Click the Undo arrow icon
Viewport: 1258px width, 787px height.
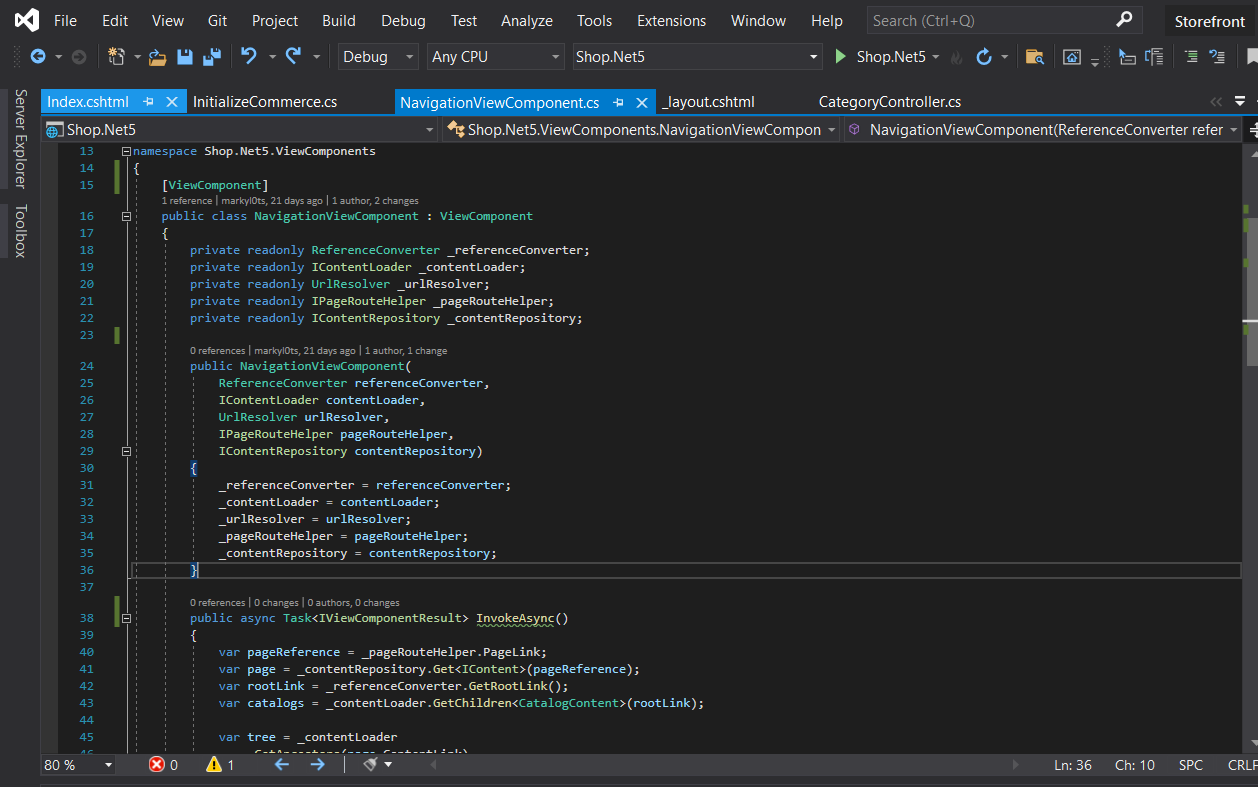click(x=249, y=57)
